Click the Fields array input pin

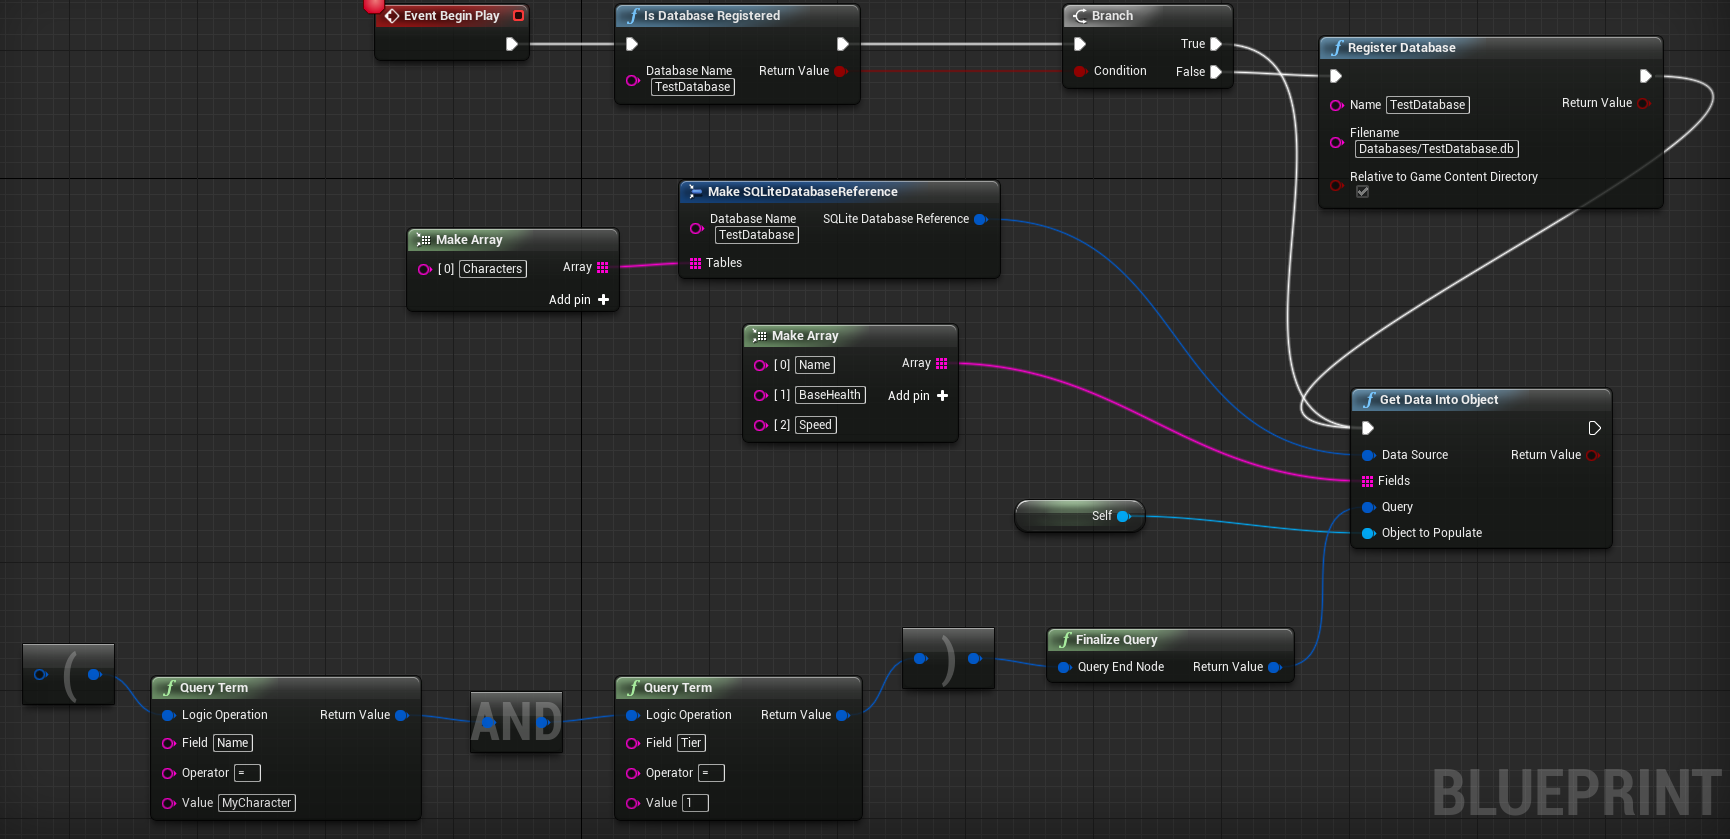(1367, 481)
